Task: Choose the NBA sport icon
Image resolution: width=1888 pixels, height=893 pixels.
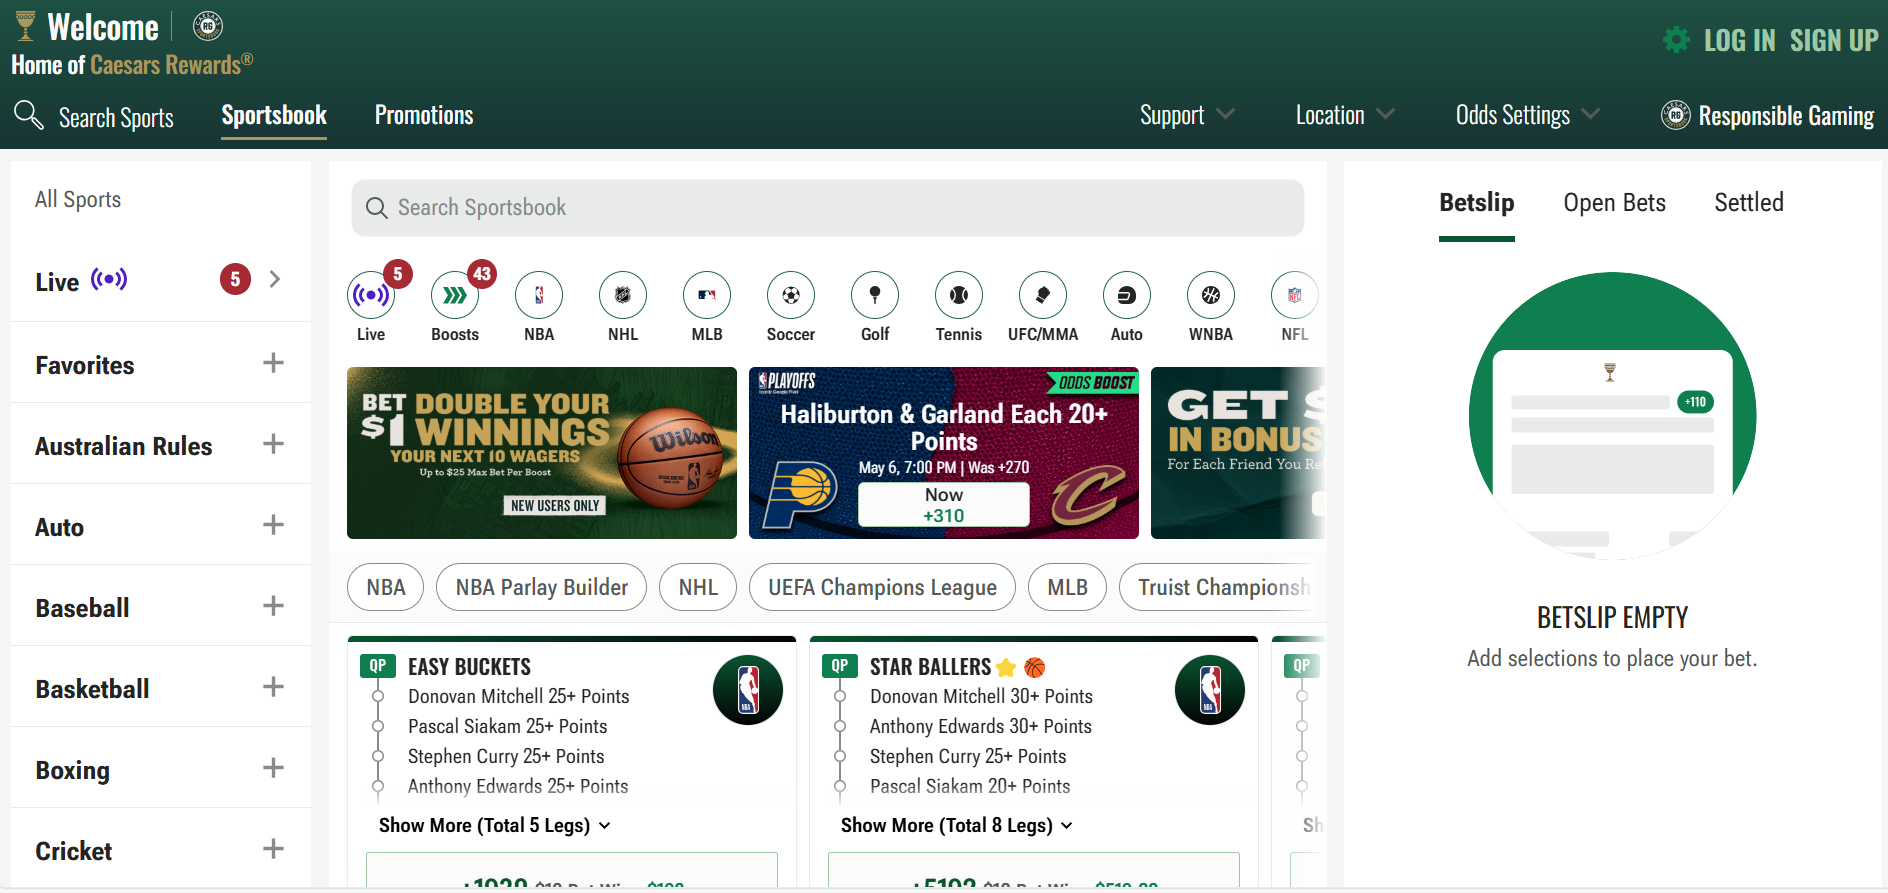Action: click(x=539, y=295)
